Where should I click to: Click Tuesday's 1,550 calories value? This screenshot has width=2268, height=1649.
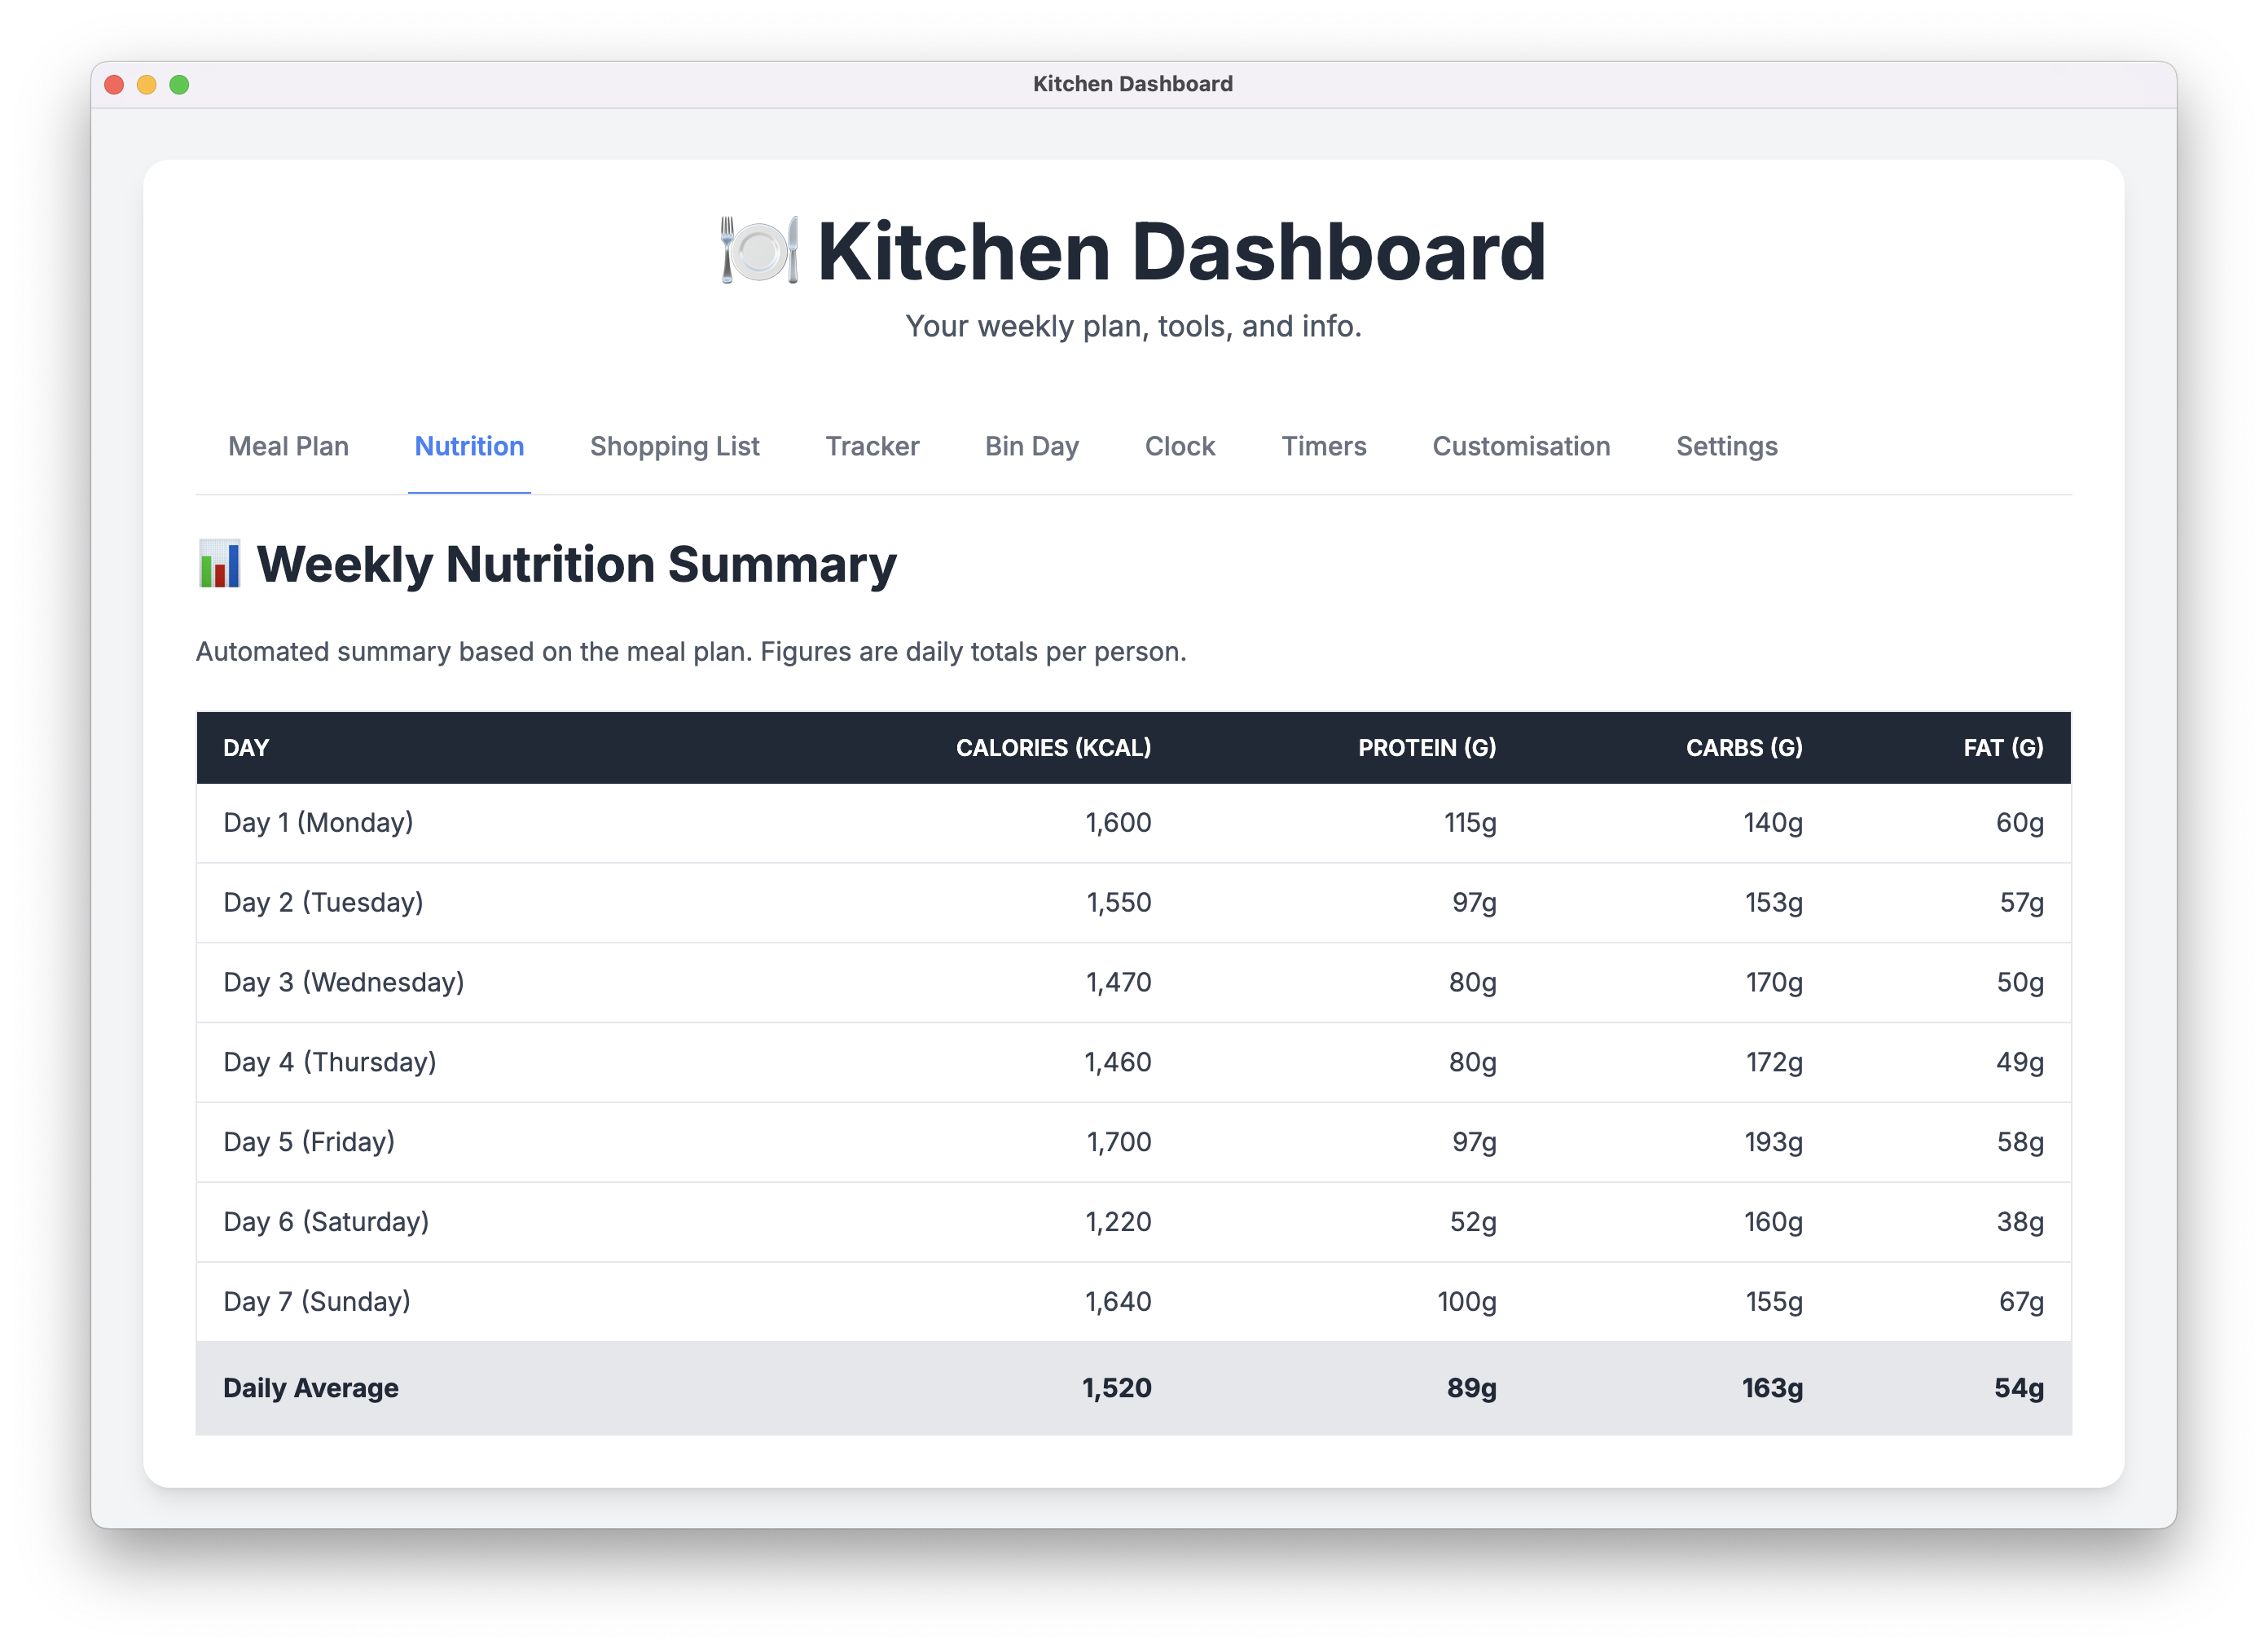(1119, 903)
